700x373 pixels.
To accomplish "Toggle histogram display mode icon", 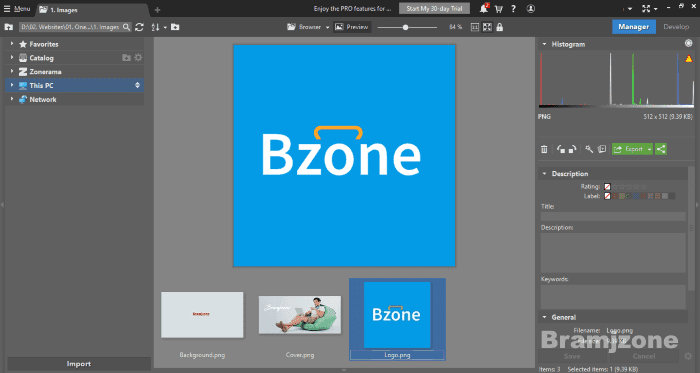I will point(688,43).
